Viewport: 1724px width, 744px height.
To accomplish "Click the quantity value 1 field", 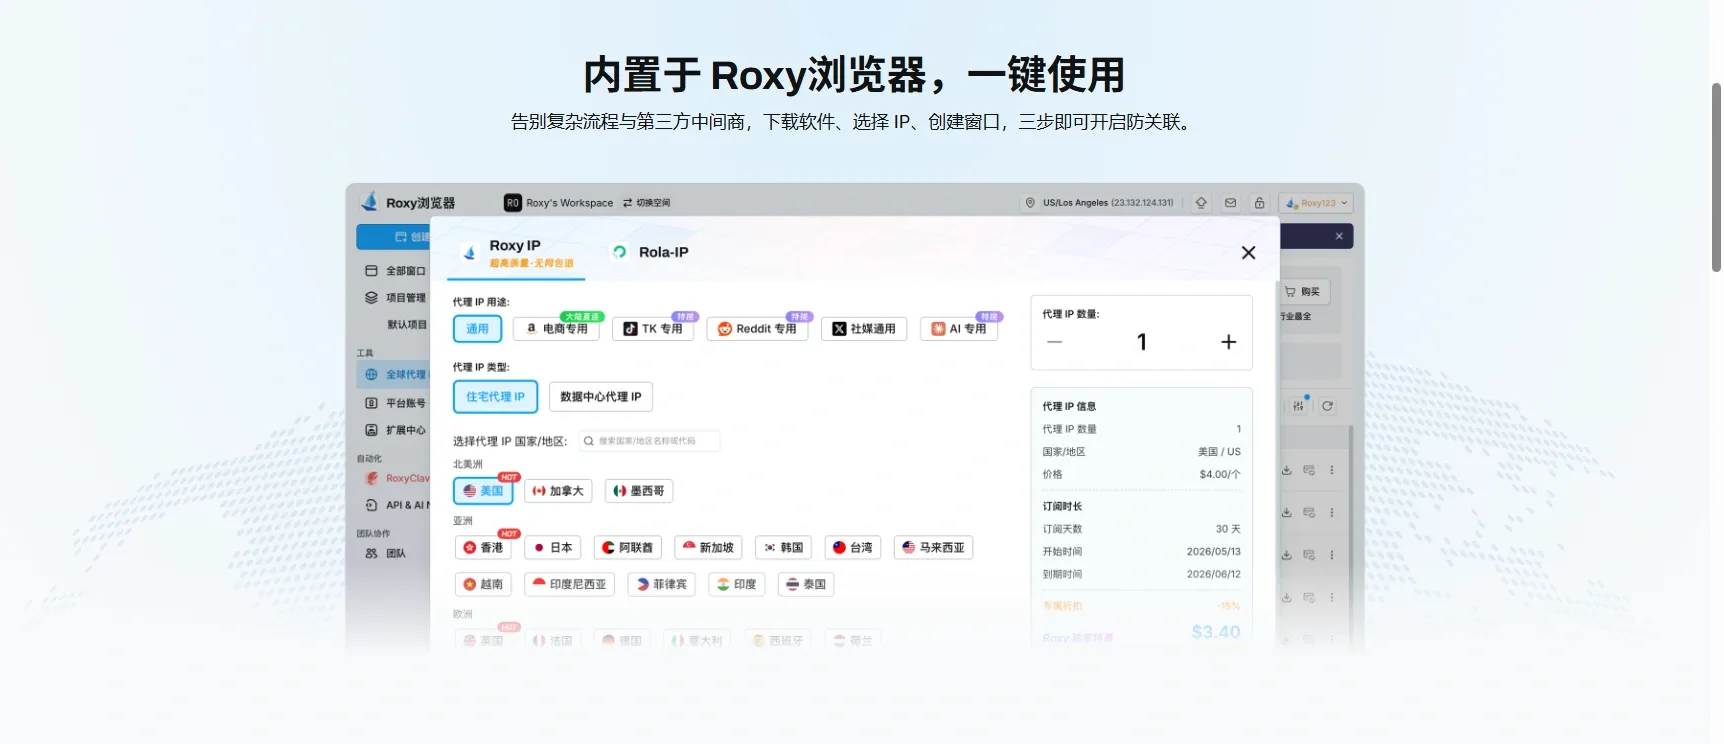I will tap(1142, 342).
